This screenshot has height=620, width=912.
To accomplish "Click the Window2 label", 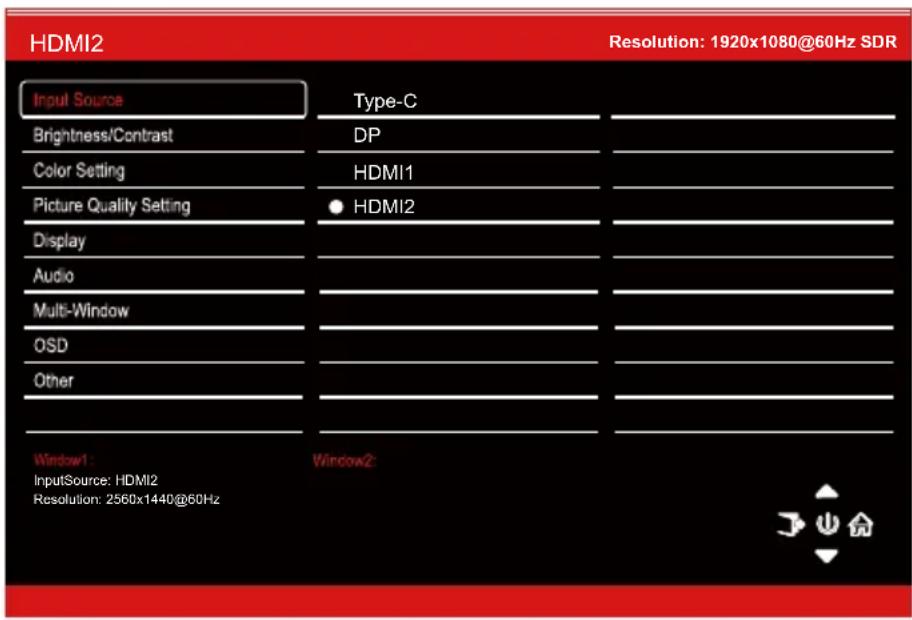I will click(344, 461).
